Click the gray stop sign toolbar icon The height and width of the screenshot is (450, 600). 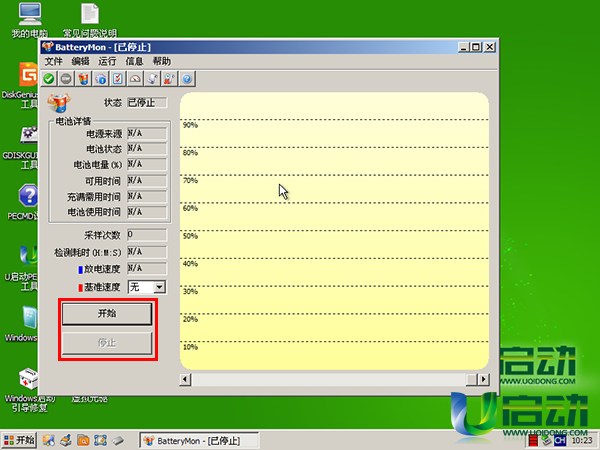[x=66, y=79]
